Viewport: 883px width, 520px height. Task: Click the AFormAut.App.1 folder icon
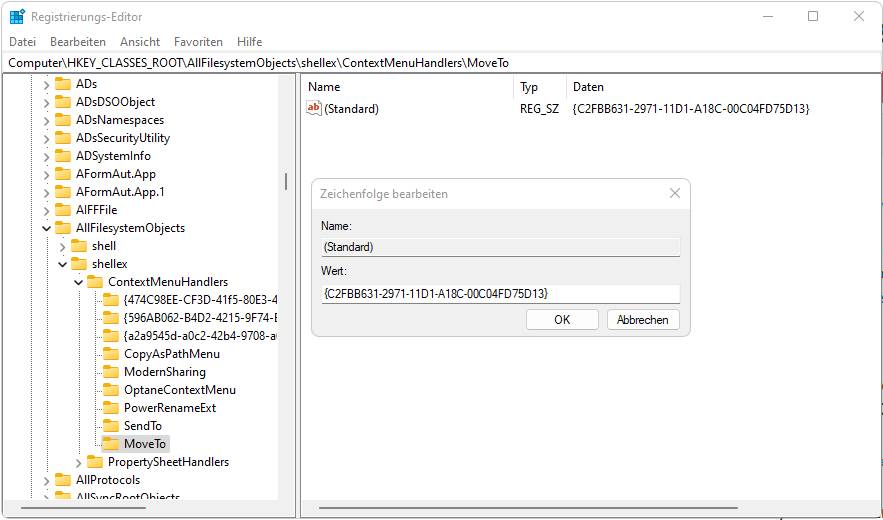(x=63, y=192)
